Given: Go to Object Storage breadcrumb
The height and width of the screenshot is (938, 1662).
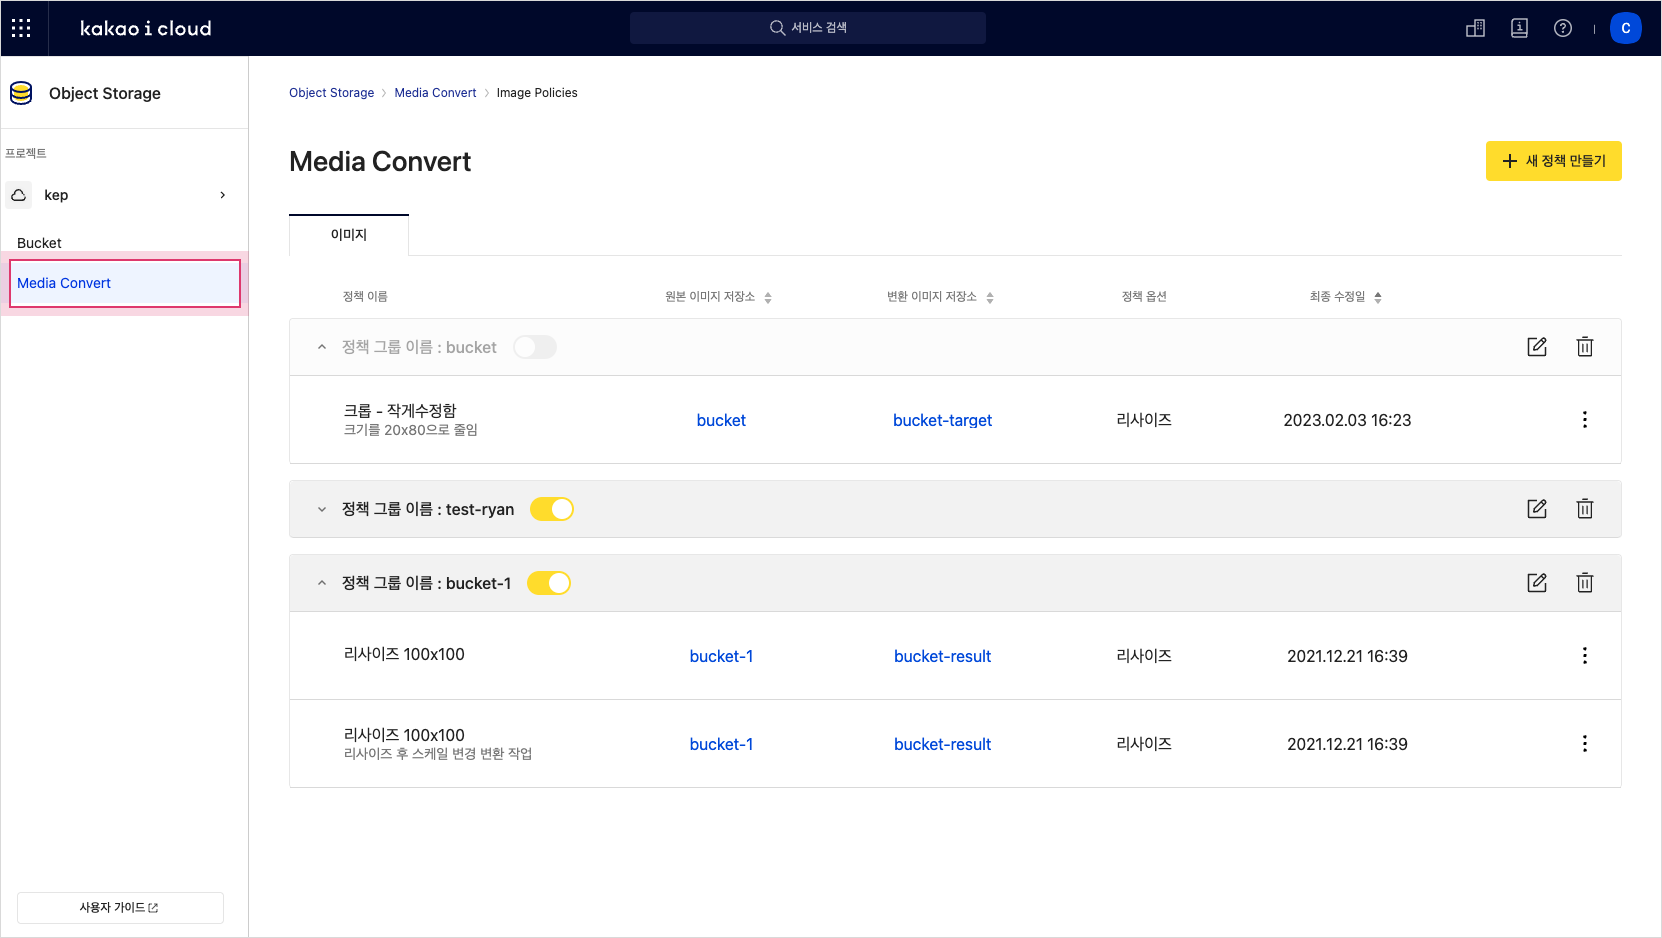Looking at the screenshot, I should (331, 93).
